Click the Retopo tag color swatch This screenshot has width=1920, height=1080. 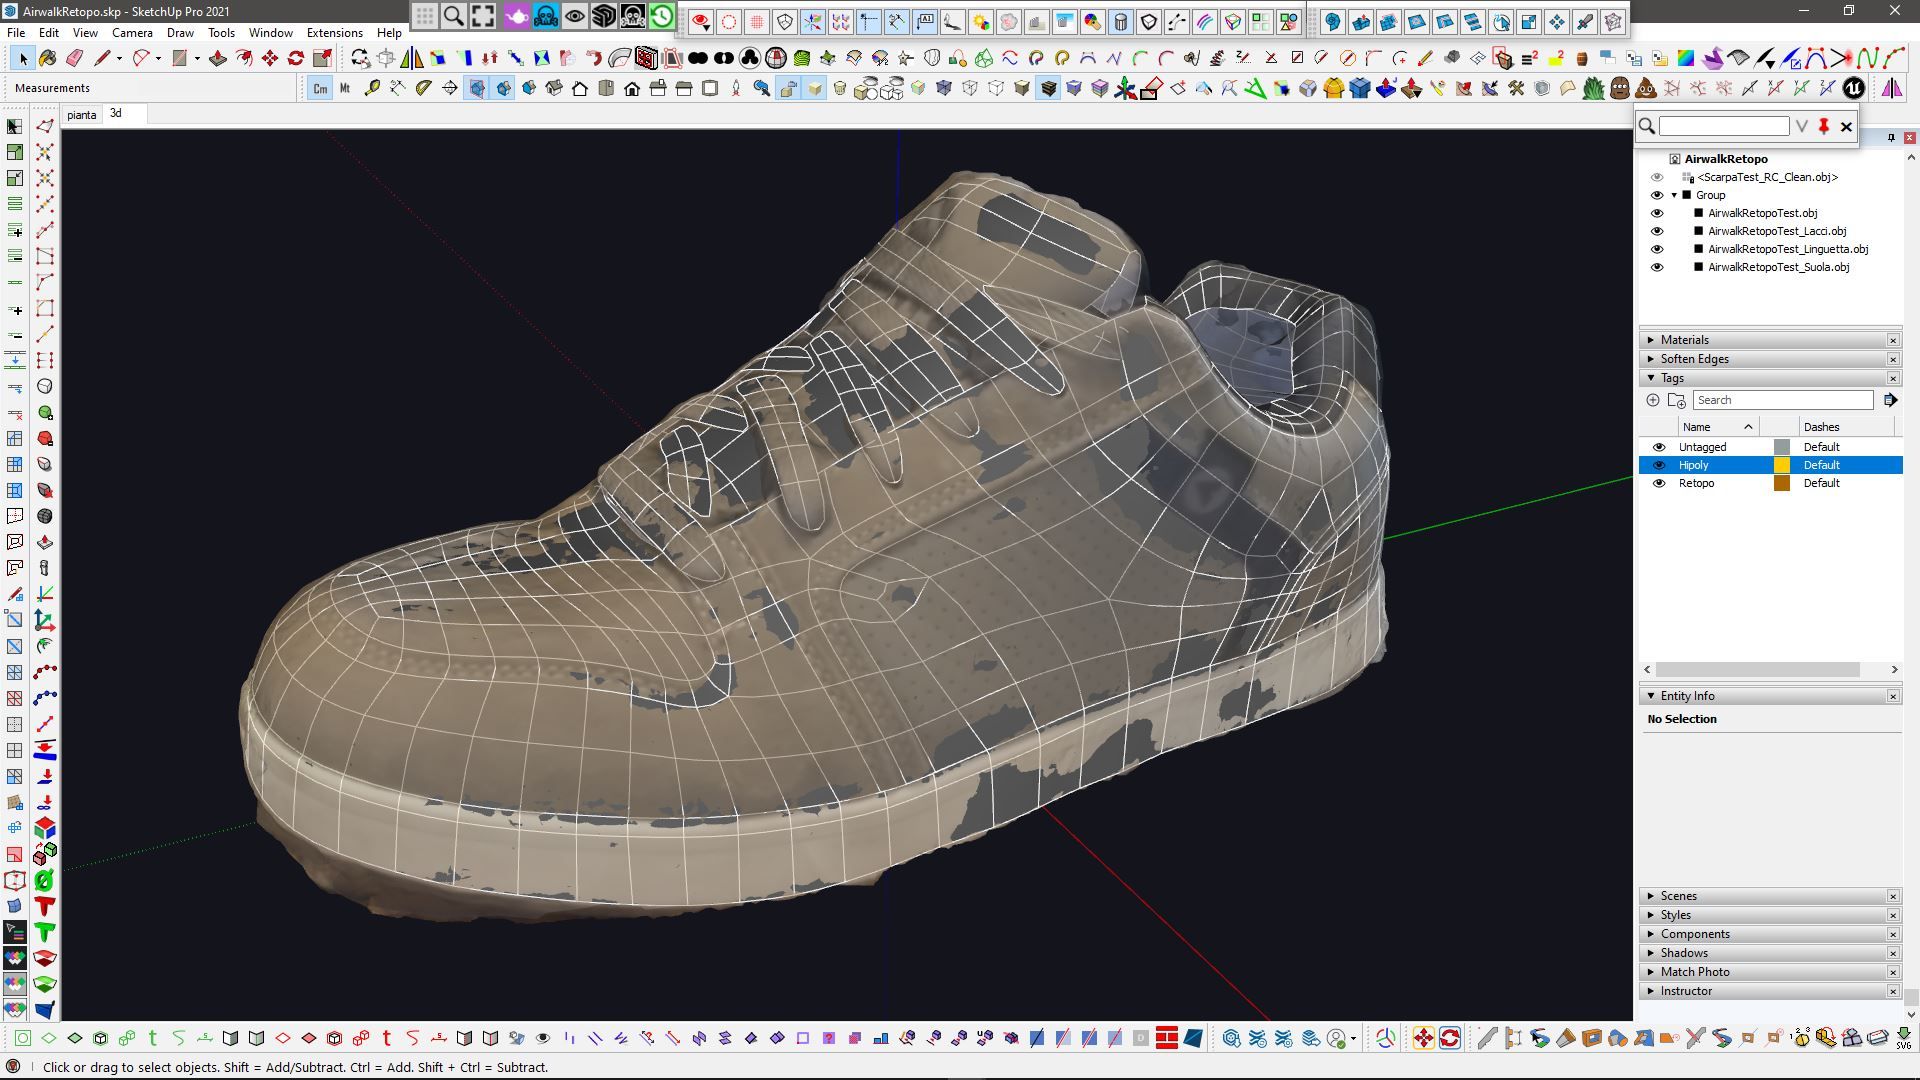(1781, 483)
